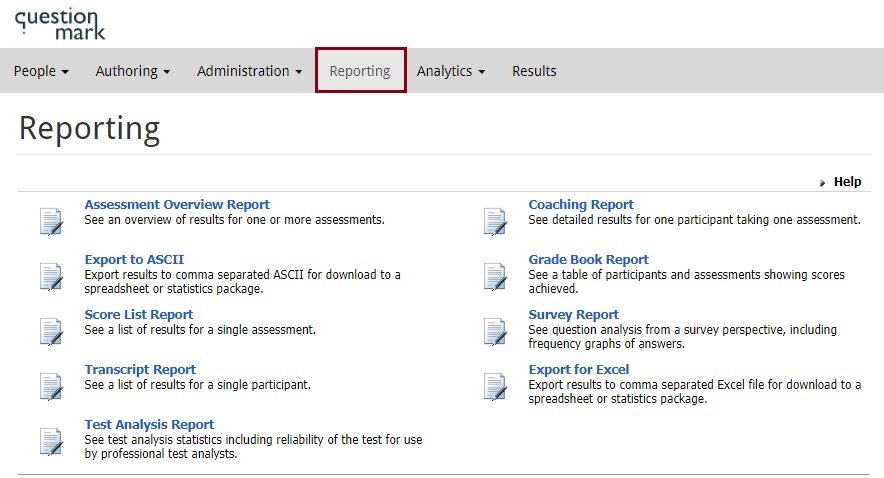Open the Export for Excel link
Screen dimensions: 884x478
[578, 370]
